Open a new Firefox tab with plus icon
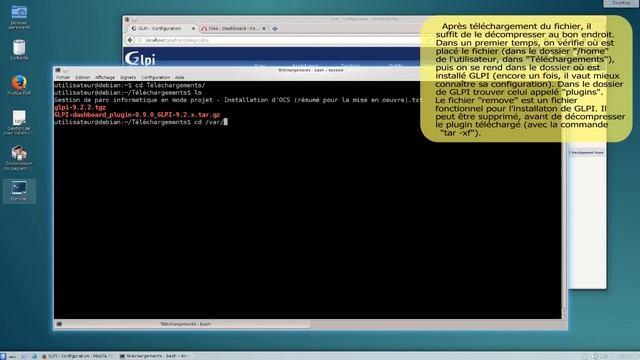The height and width of the screenshot is (360, 640). [x=275, y=29]
